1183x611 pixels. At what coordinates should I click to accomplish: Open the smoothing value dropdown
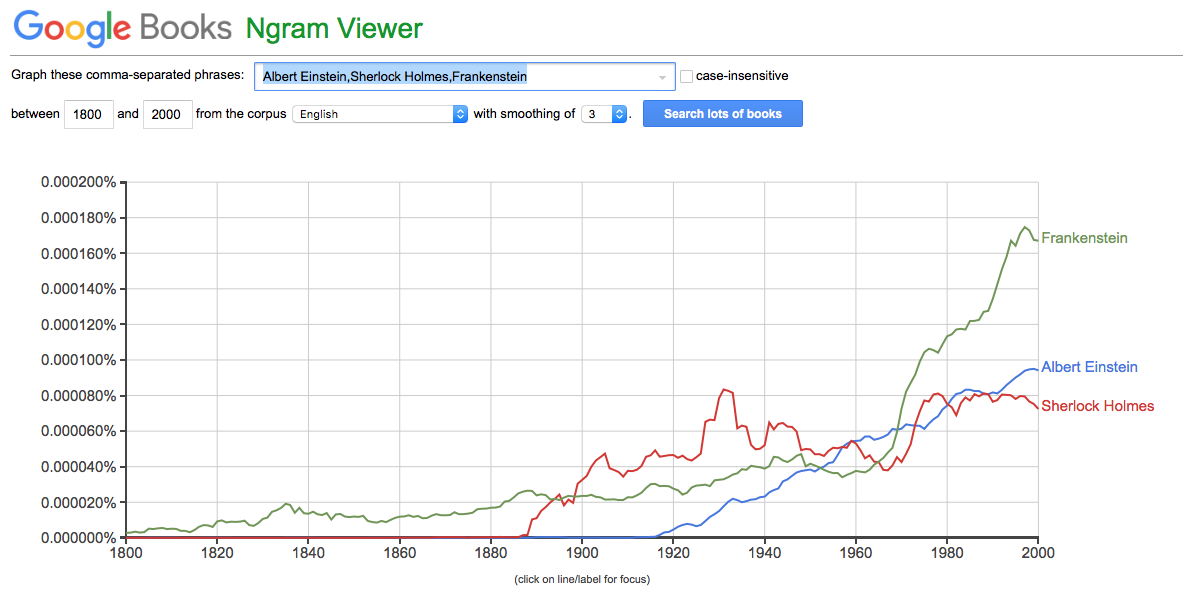click(605, 114)
